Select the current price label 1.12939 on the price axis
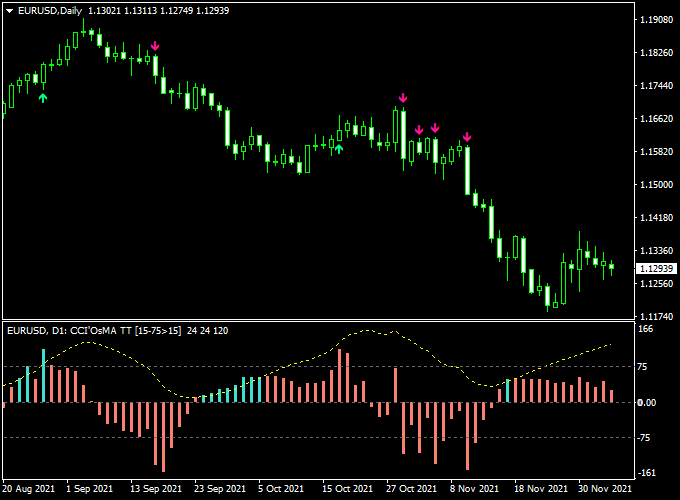680x500 pixels. pyautogui.click(x=656, y=268)
